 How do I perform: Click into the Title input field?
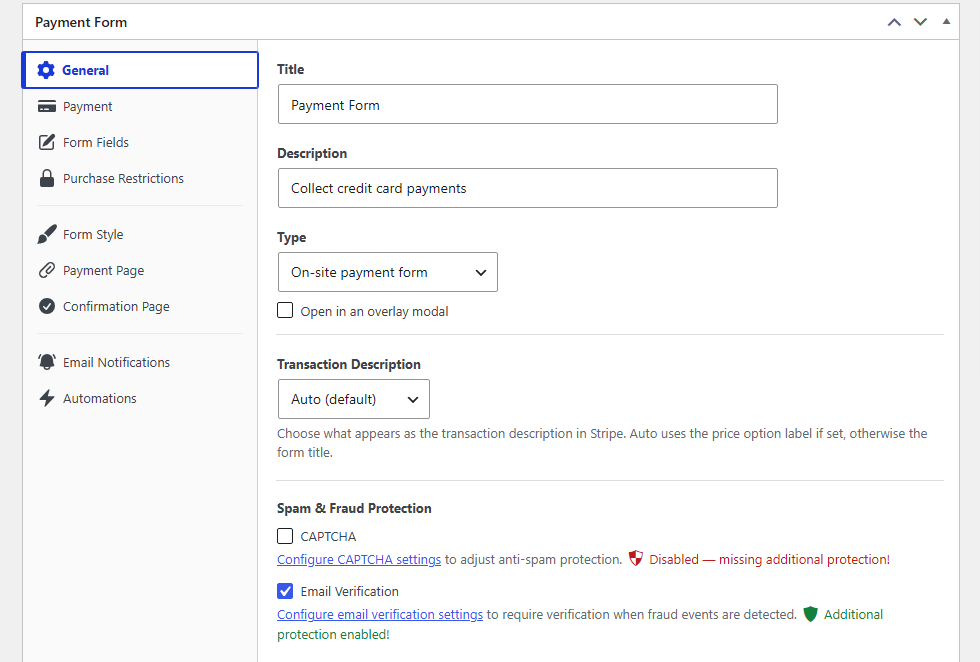(x=528, y=104)
